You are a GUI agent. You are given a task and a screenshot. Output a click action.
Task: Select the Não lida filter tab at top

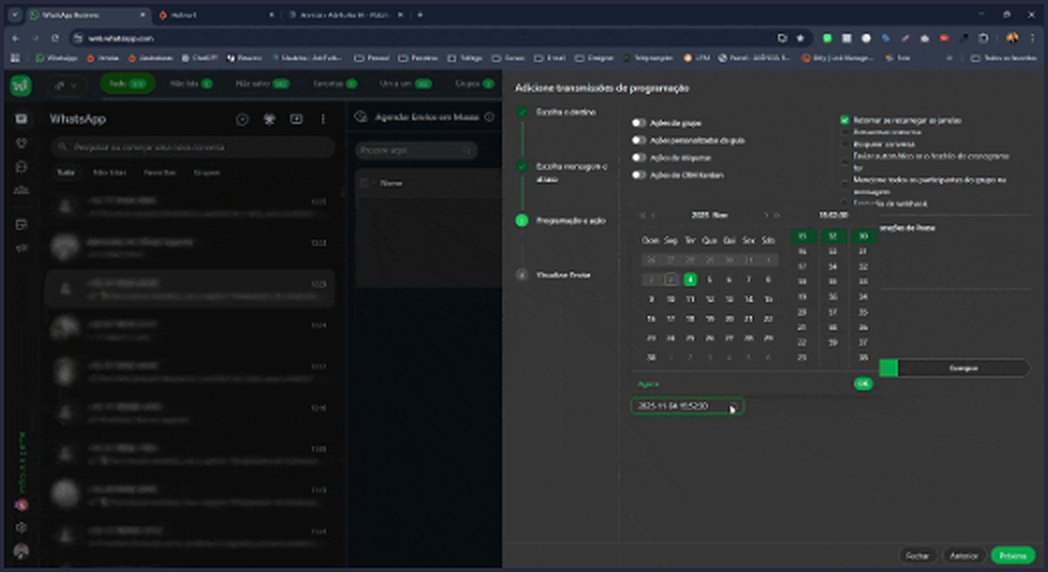[190, 84]
